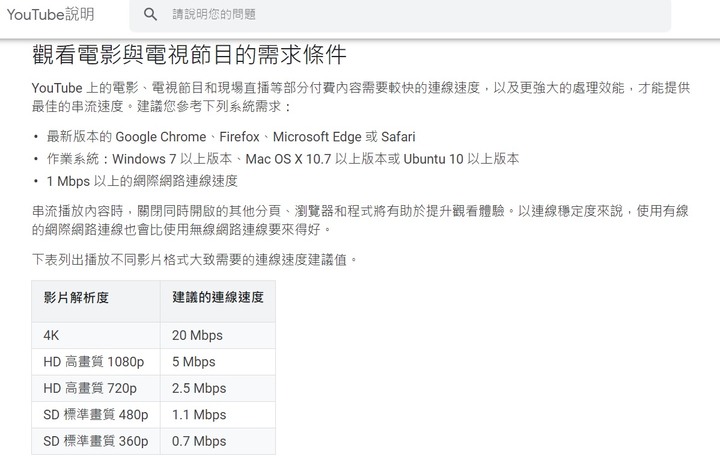Viewport: 720px width, 456px height.
Task: Click the sentence 下表列出播放不同影片格式
Action: tap(194, 259)
